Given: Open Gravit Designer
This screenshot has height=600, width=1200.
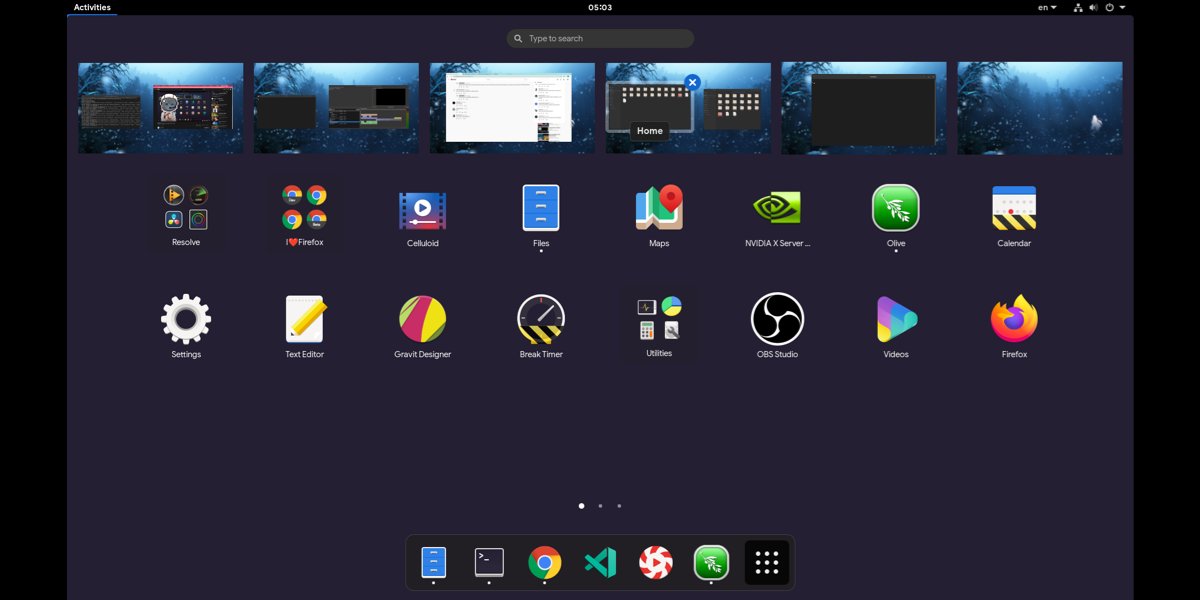Looking at the screenshot, I should coord(422,326).
